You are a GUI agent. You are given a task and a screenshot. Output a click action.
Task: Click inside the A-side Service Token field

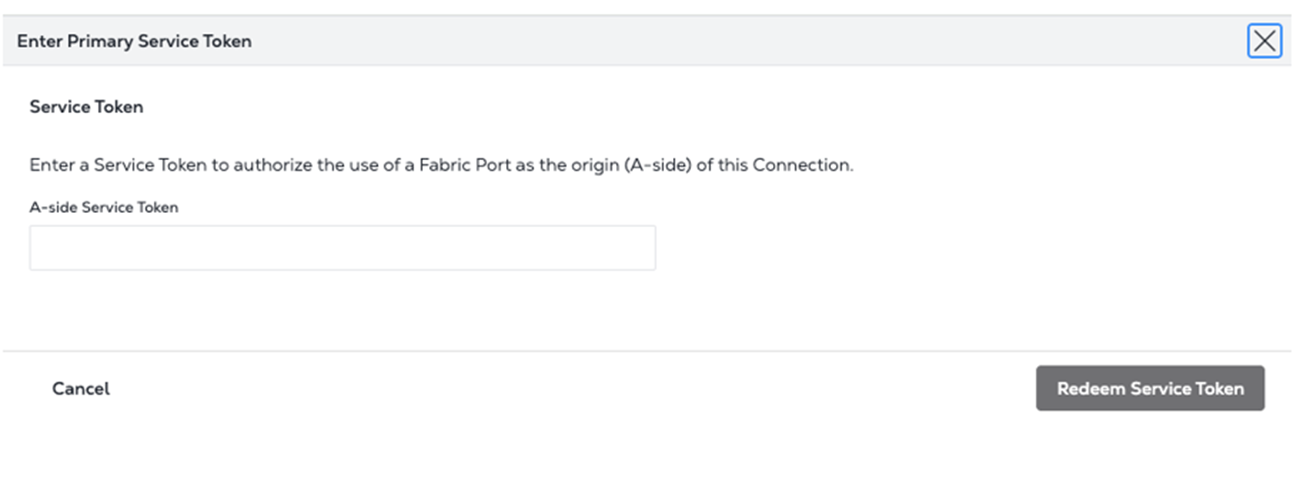[x=342, y=248]
